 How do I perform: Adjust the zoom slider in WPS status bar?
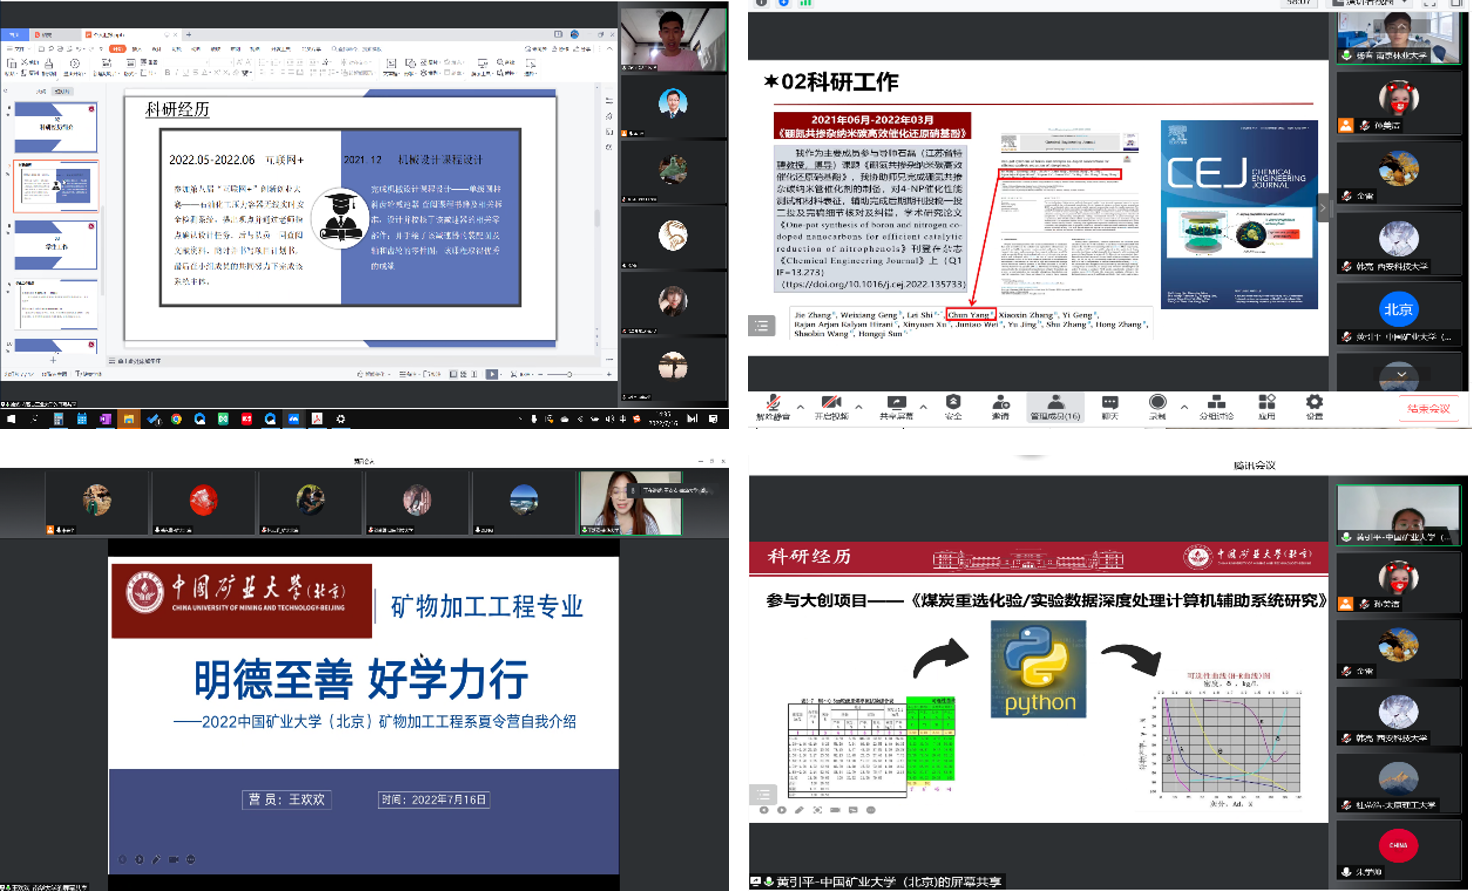(569, 374)
